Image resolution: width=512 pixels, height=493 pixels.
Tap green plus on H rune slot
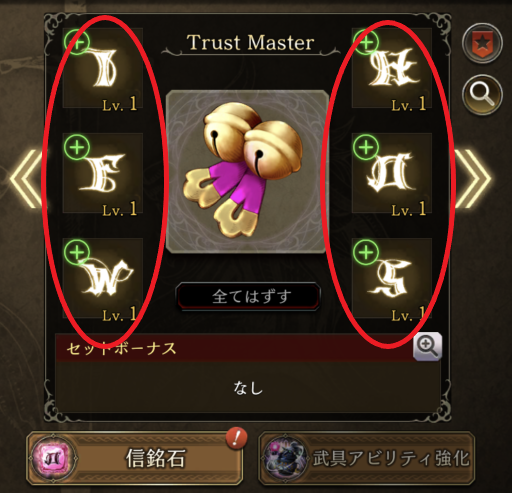[366, 42]
